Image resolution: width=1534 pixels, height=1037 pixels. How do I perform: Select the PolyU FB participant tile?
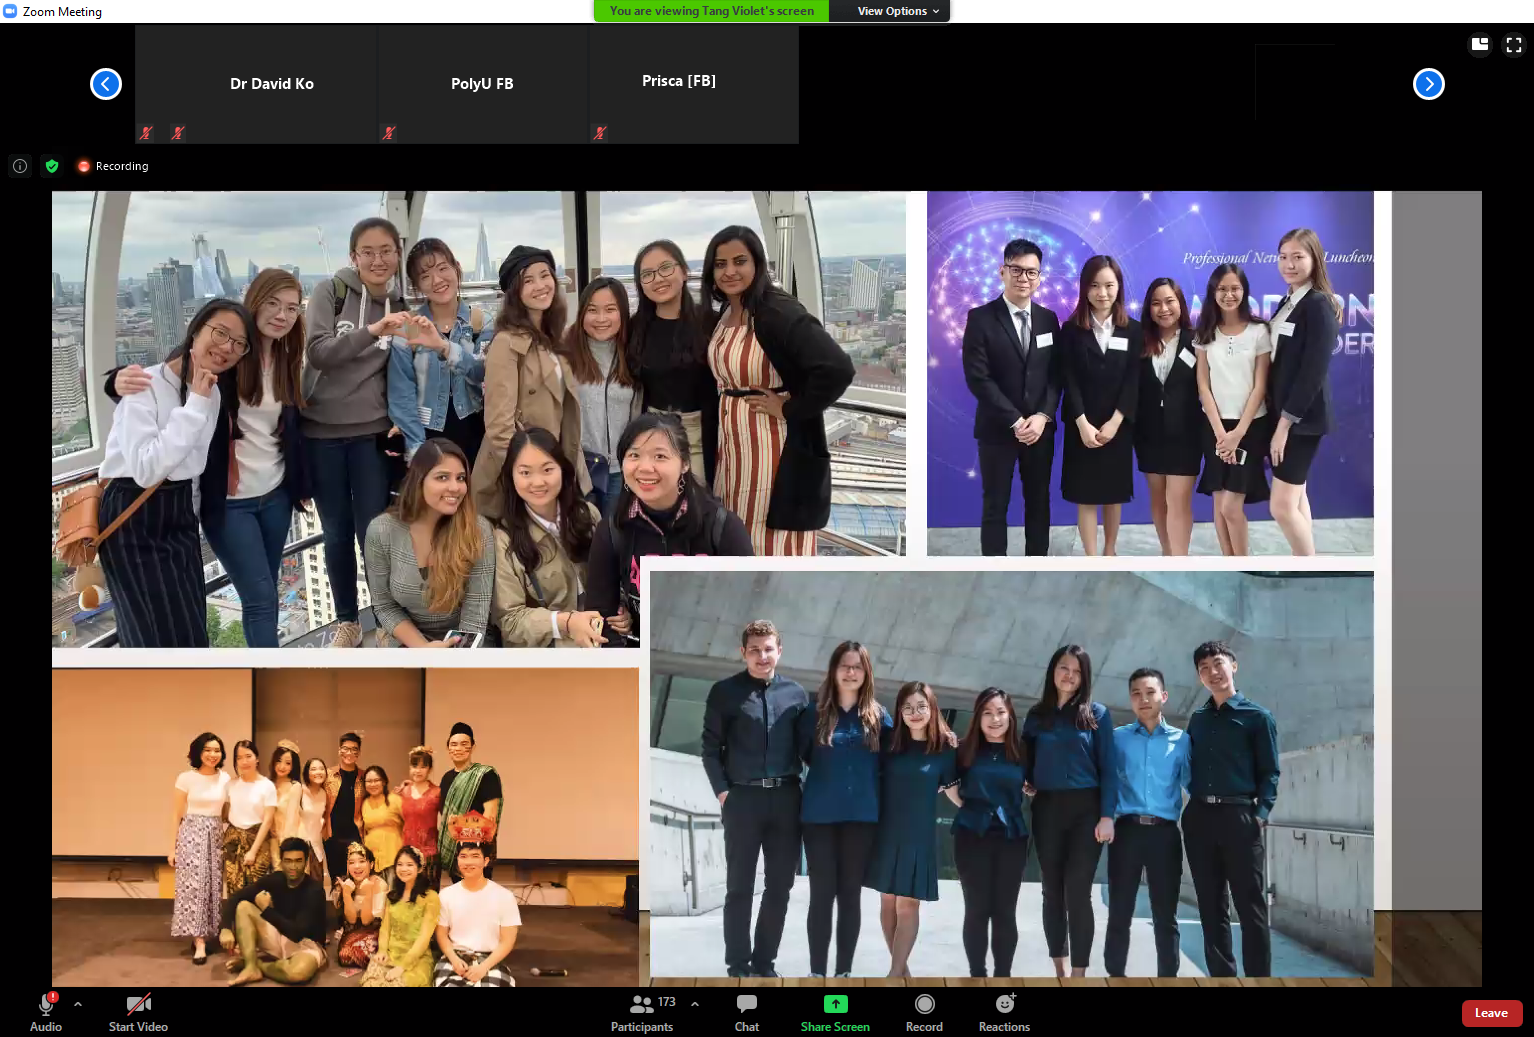482,84
